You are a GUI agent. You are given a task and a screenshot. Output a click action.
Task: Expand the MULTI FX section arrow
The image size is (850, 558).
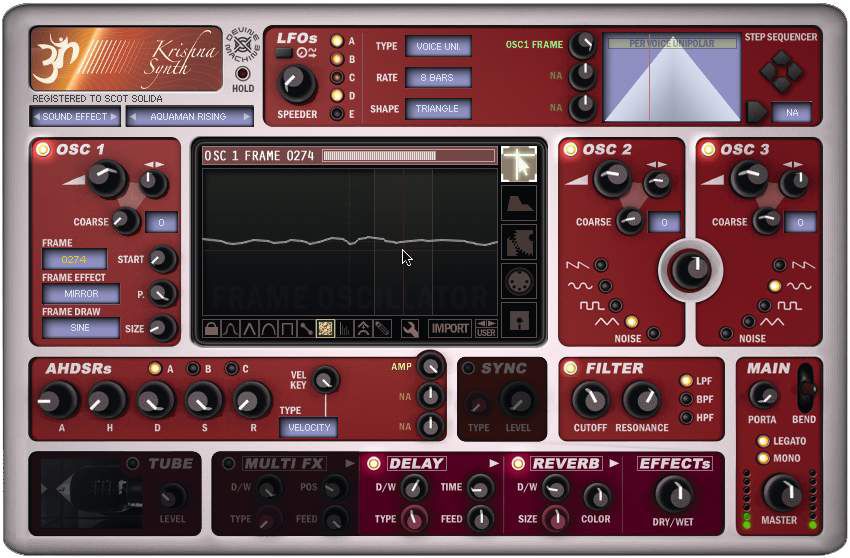349,464
